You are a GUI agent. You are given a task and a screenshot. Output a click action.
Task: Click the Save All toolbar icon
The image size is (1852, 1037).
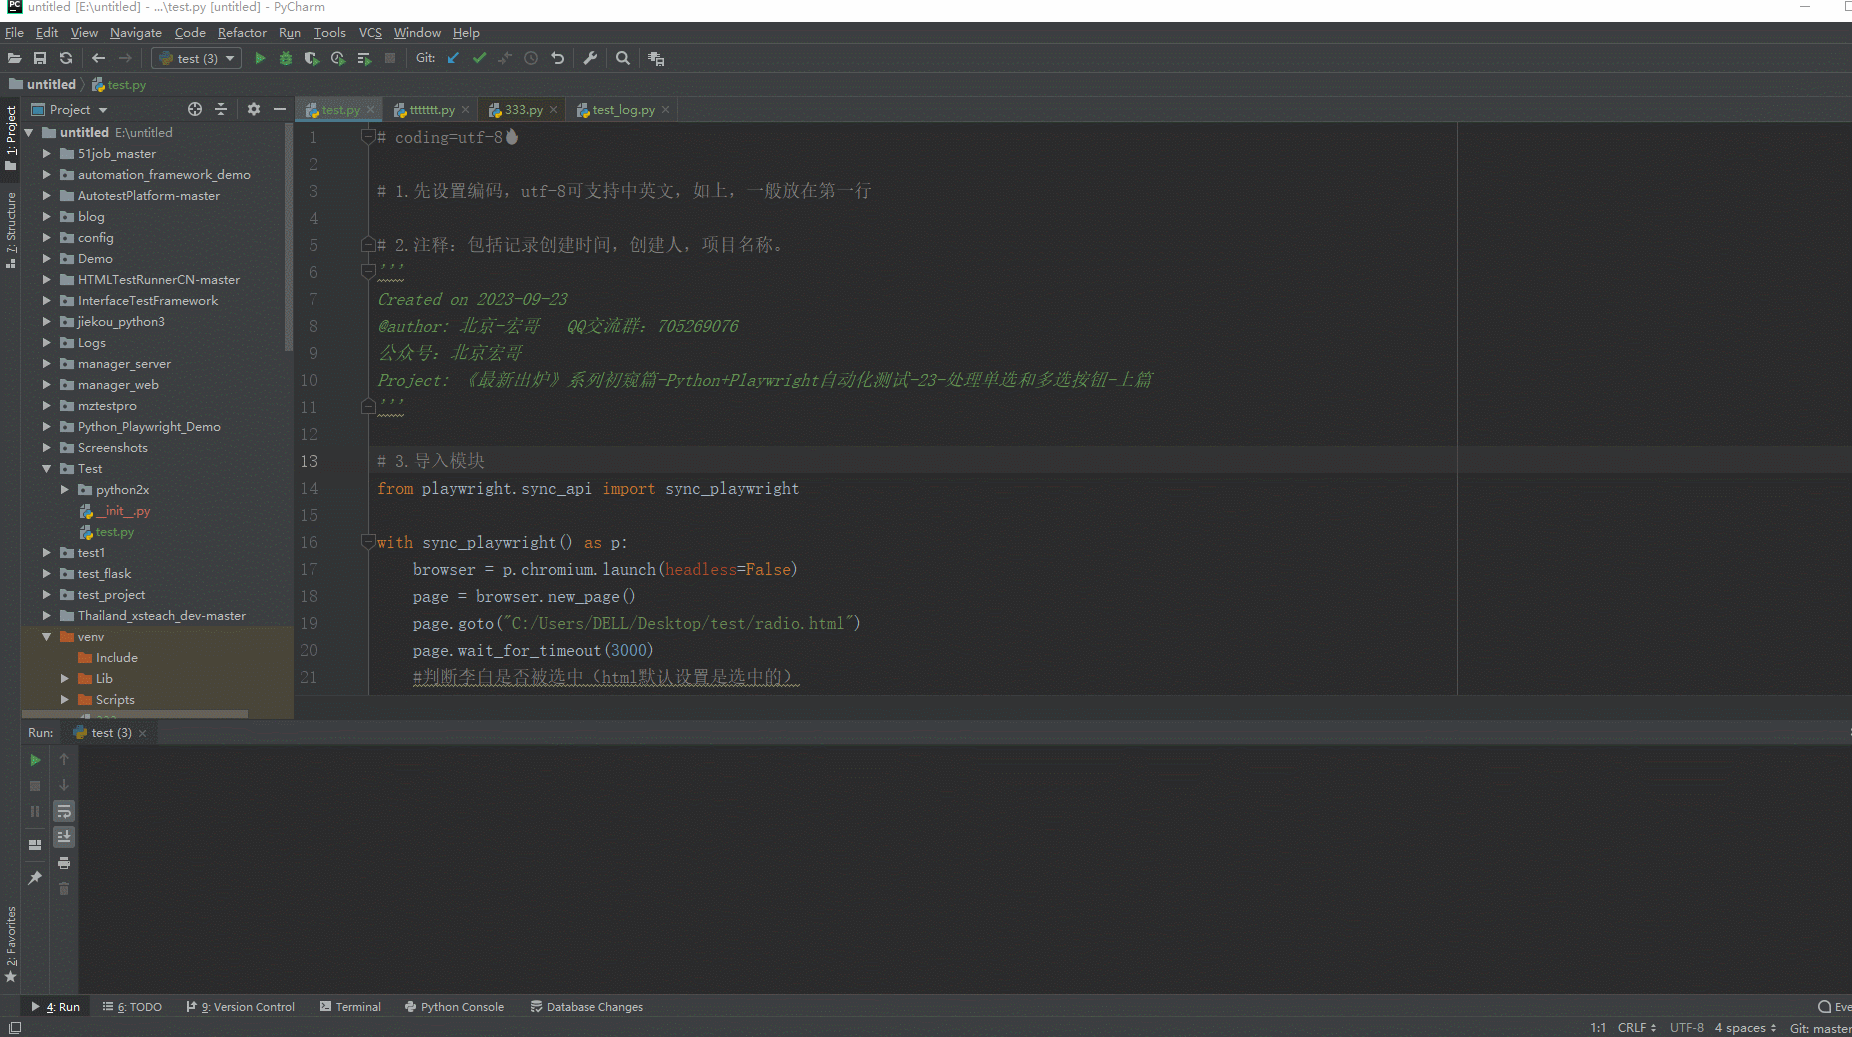[x=40, y=58]
